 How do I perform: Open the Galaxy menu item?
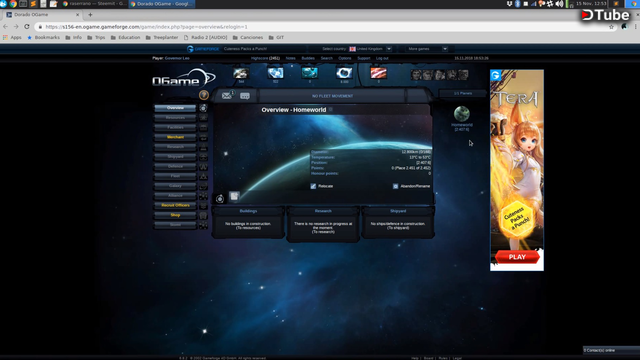pos(175,186)
